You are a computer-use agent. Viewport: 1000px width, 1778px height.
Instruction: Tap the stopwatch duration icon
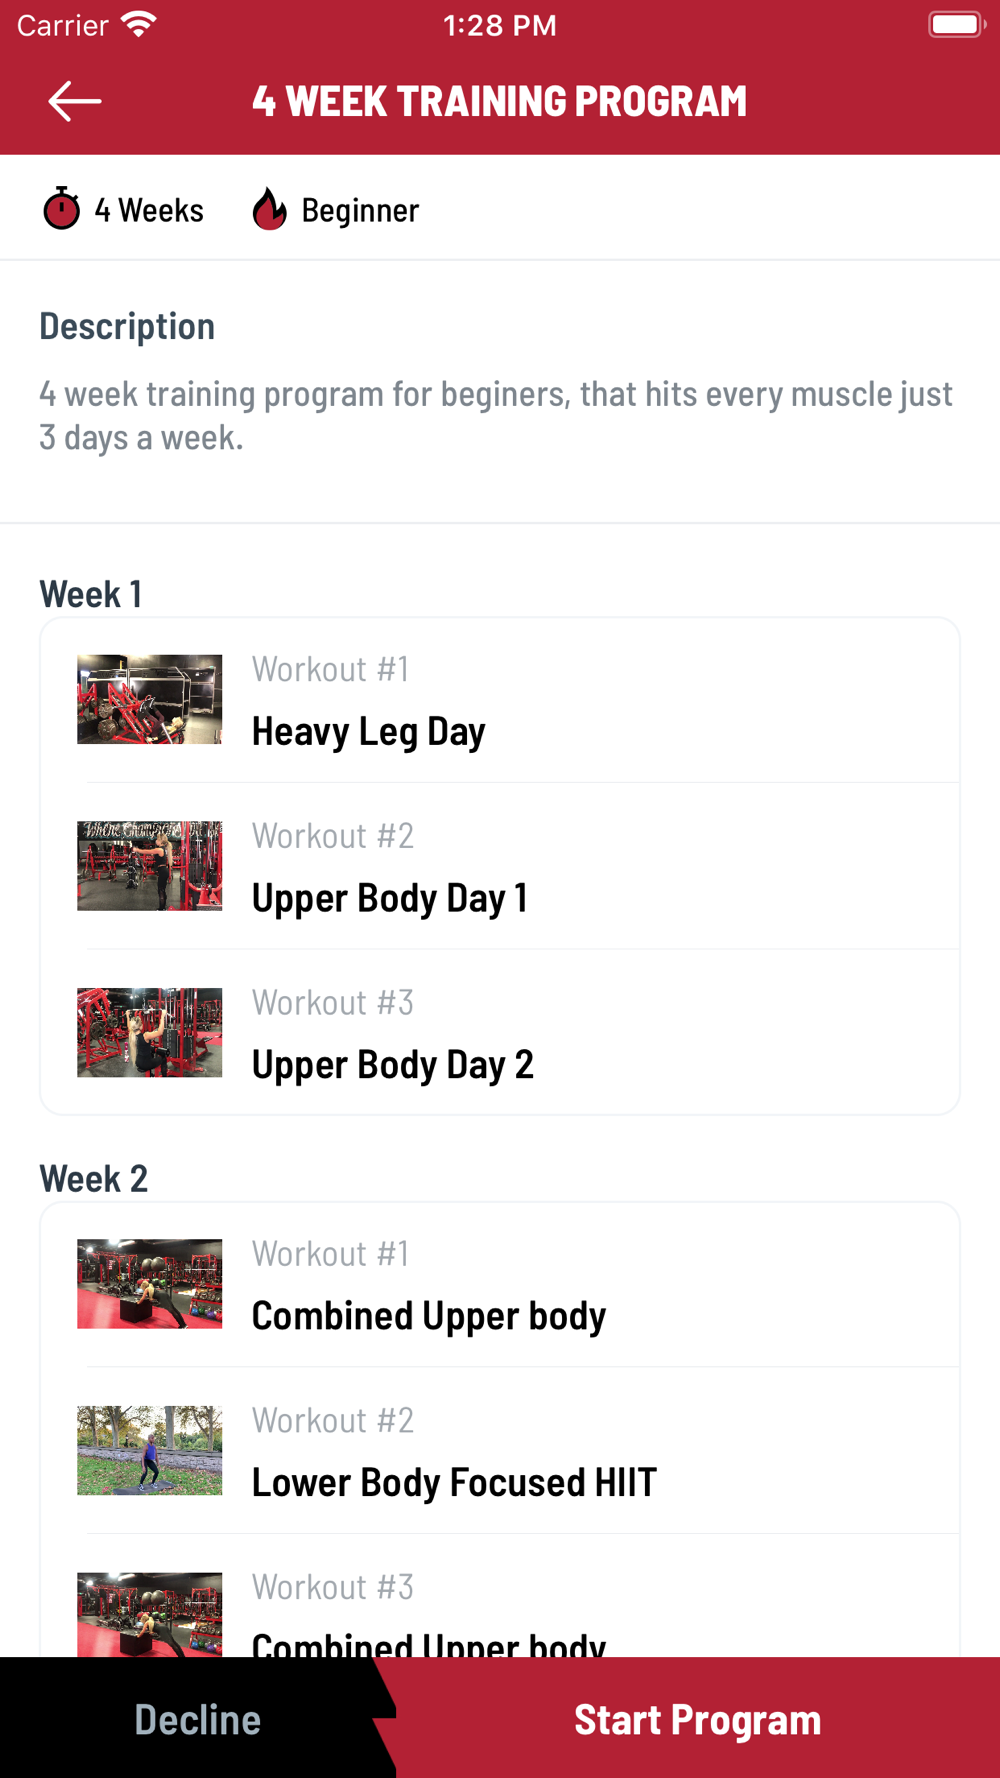point(61,209)
